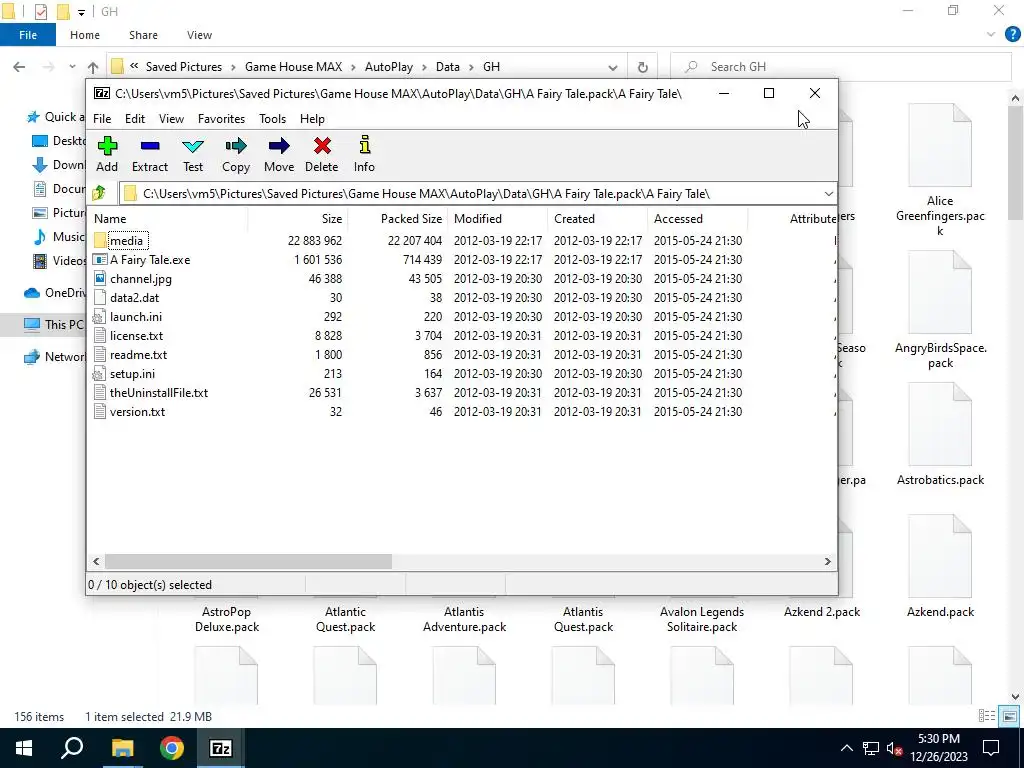Sort by the Created column header

[x=598, y=219]
